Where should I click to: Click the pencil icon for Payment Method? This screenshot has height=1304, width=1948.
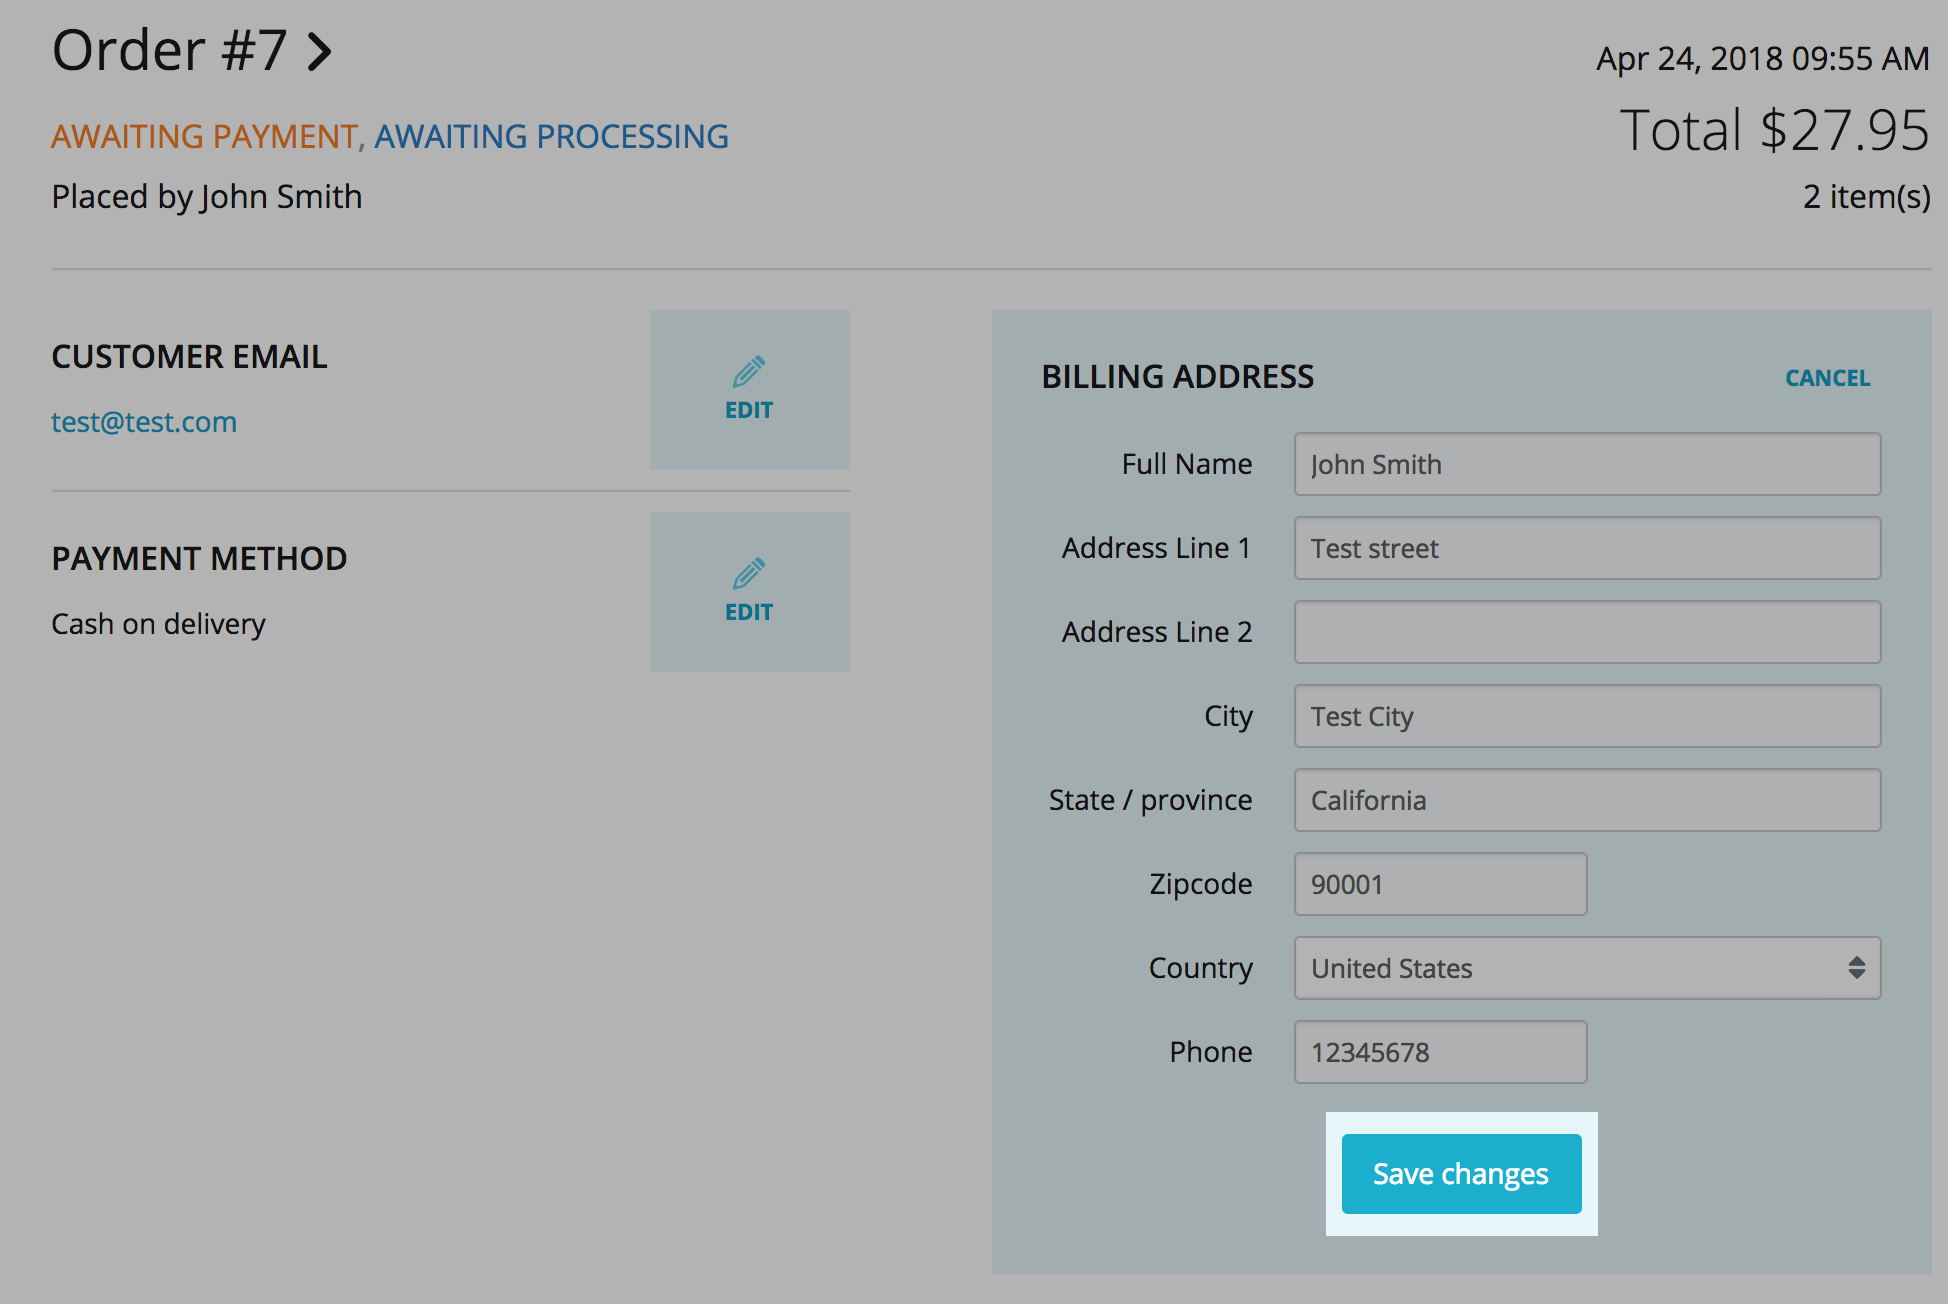pyautogui.click(x=748, y=574)
